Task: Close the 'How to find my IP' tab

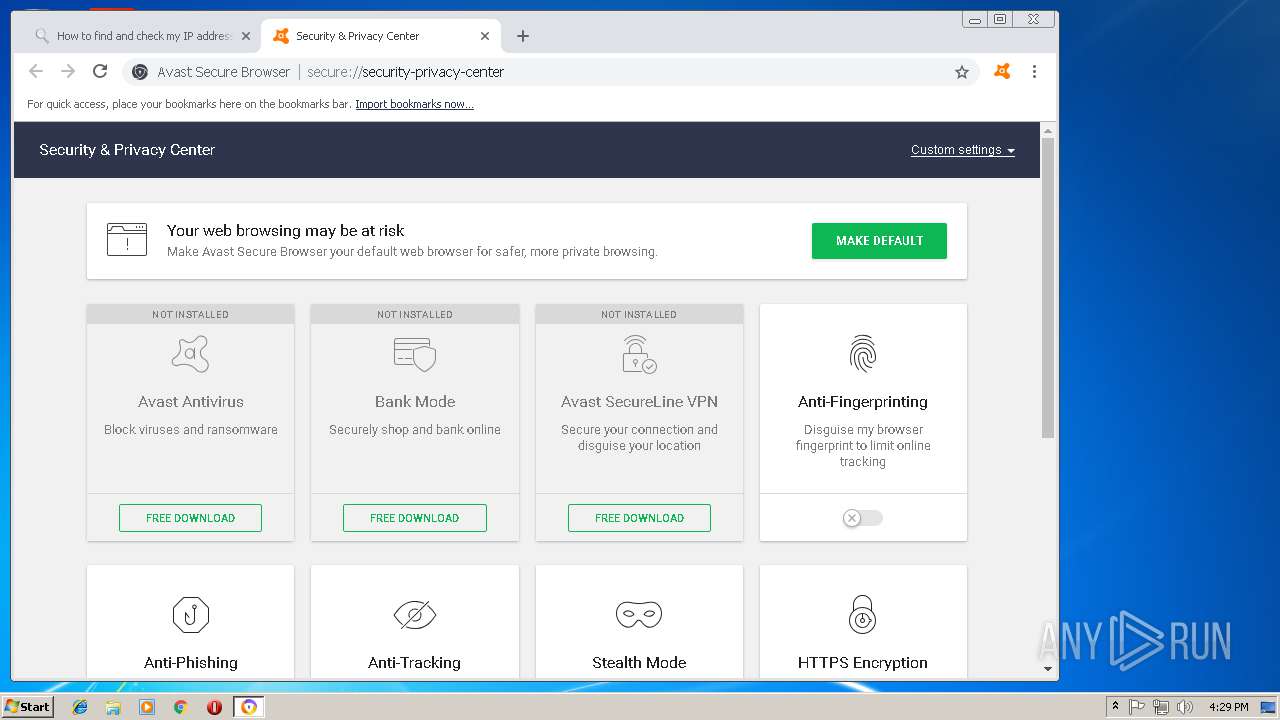Action: point(246,36)
